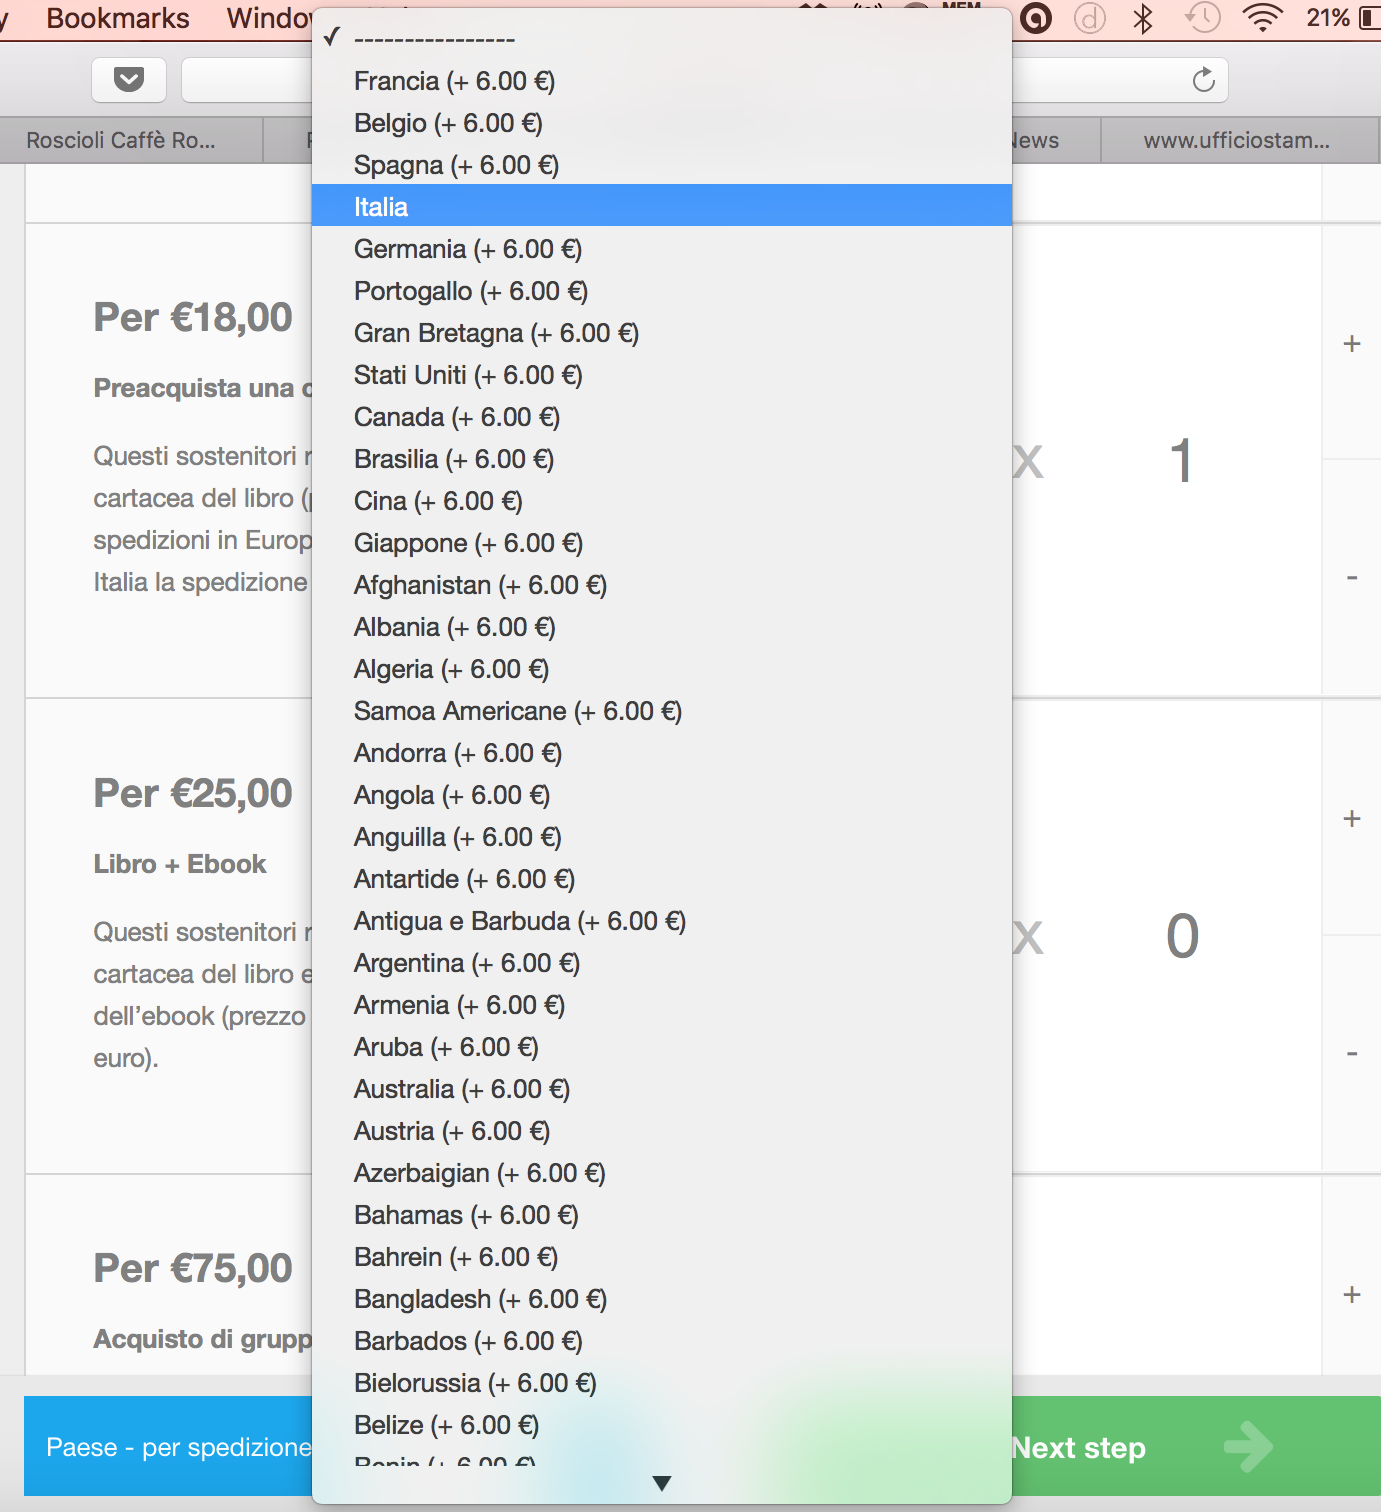Pick Stati Uniti (+ 6.00 €) option
Viewport: 1381px width, 1512px height.
[x=467, y=375]
